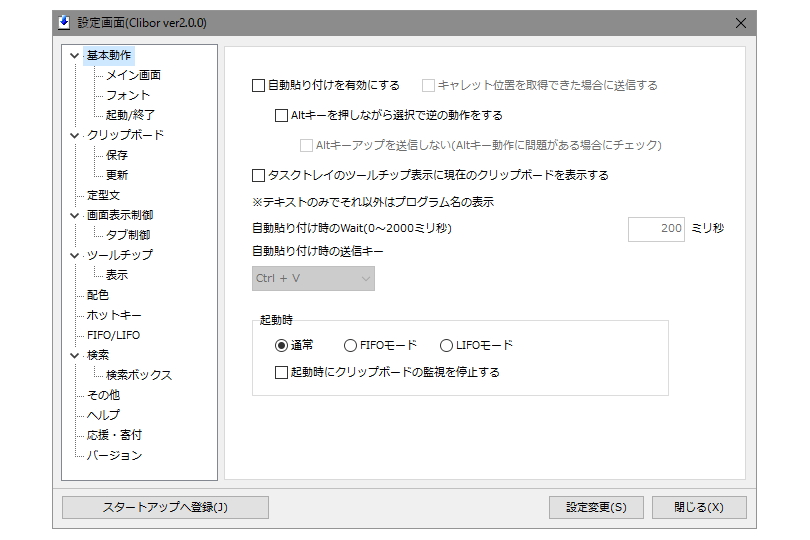Open the 定型文 settings page
The image size is (810, 540).
(103, 195)
